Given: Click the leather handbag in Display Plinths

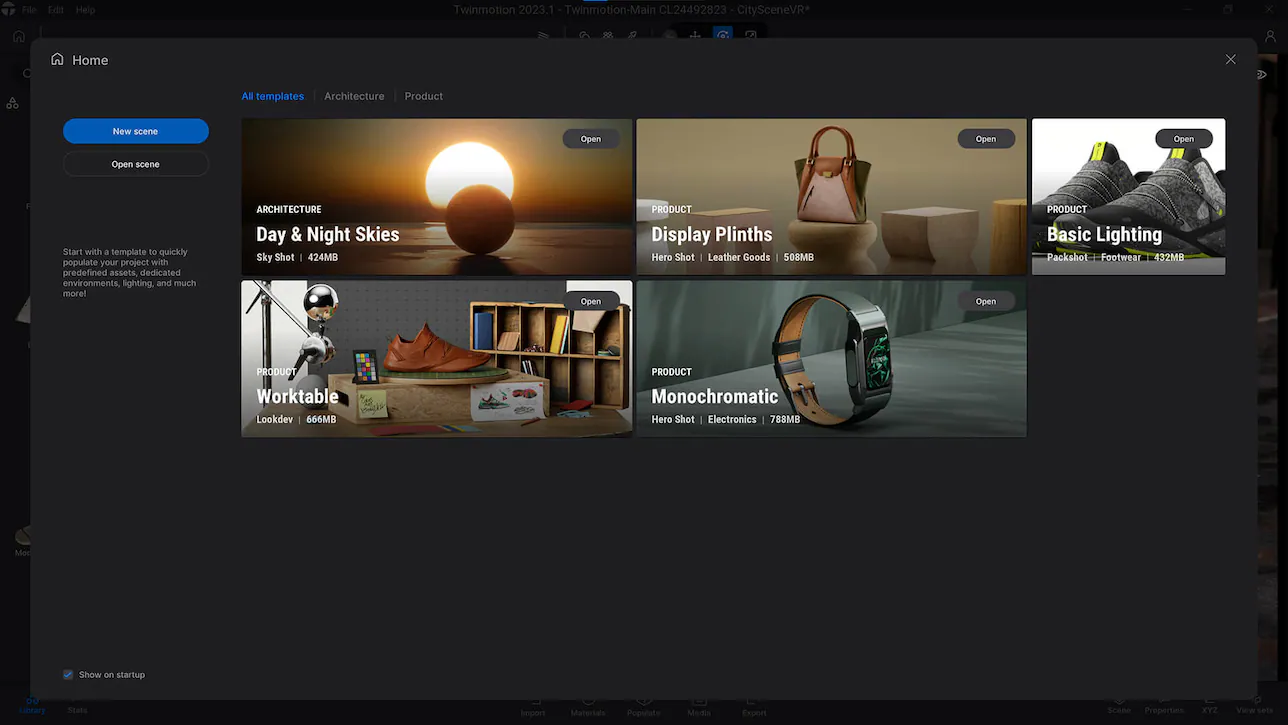Looking at the screenshot, I should (x=824, y=177).
